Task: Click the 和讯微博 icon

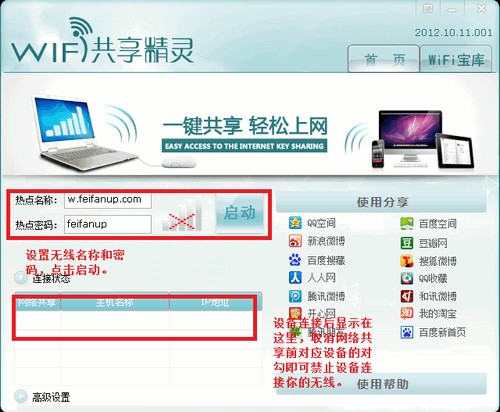Action: (407, 296)
